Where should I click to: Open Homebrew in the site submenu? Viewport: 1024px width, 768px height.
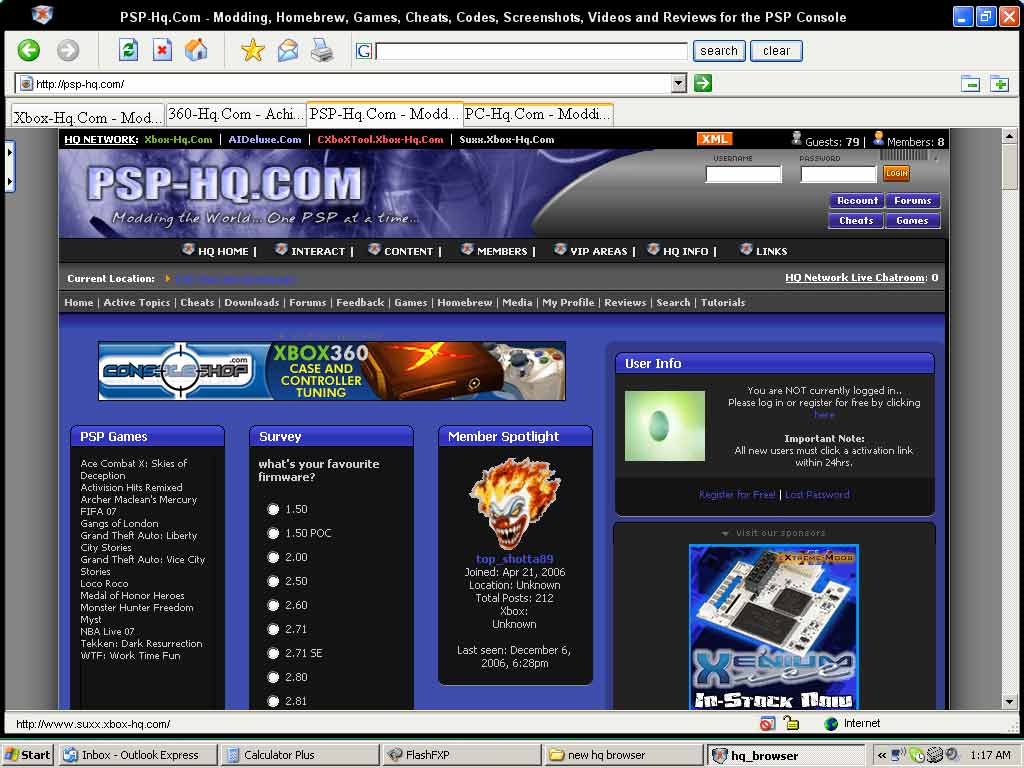[464, 302]
